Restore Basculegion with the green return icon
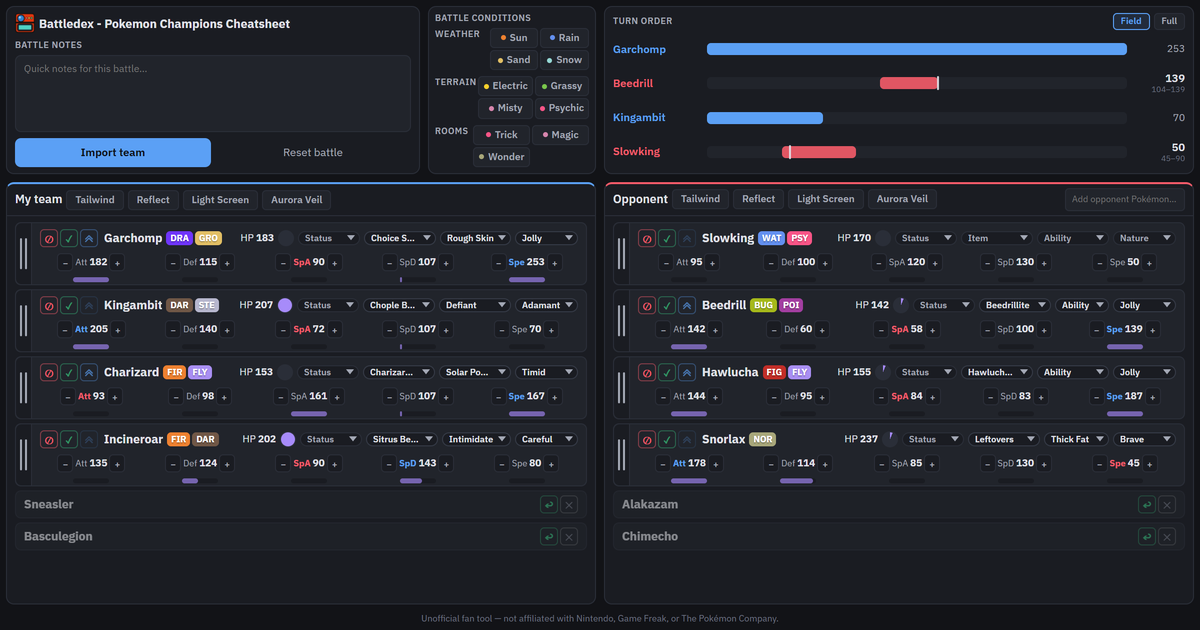 548,537
